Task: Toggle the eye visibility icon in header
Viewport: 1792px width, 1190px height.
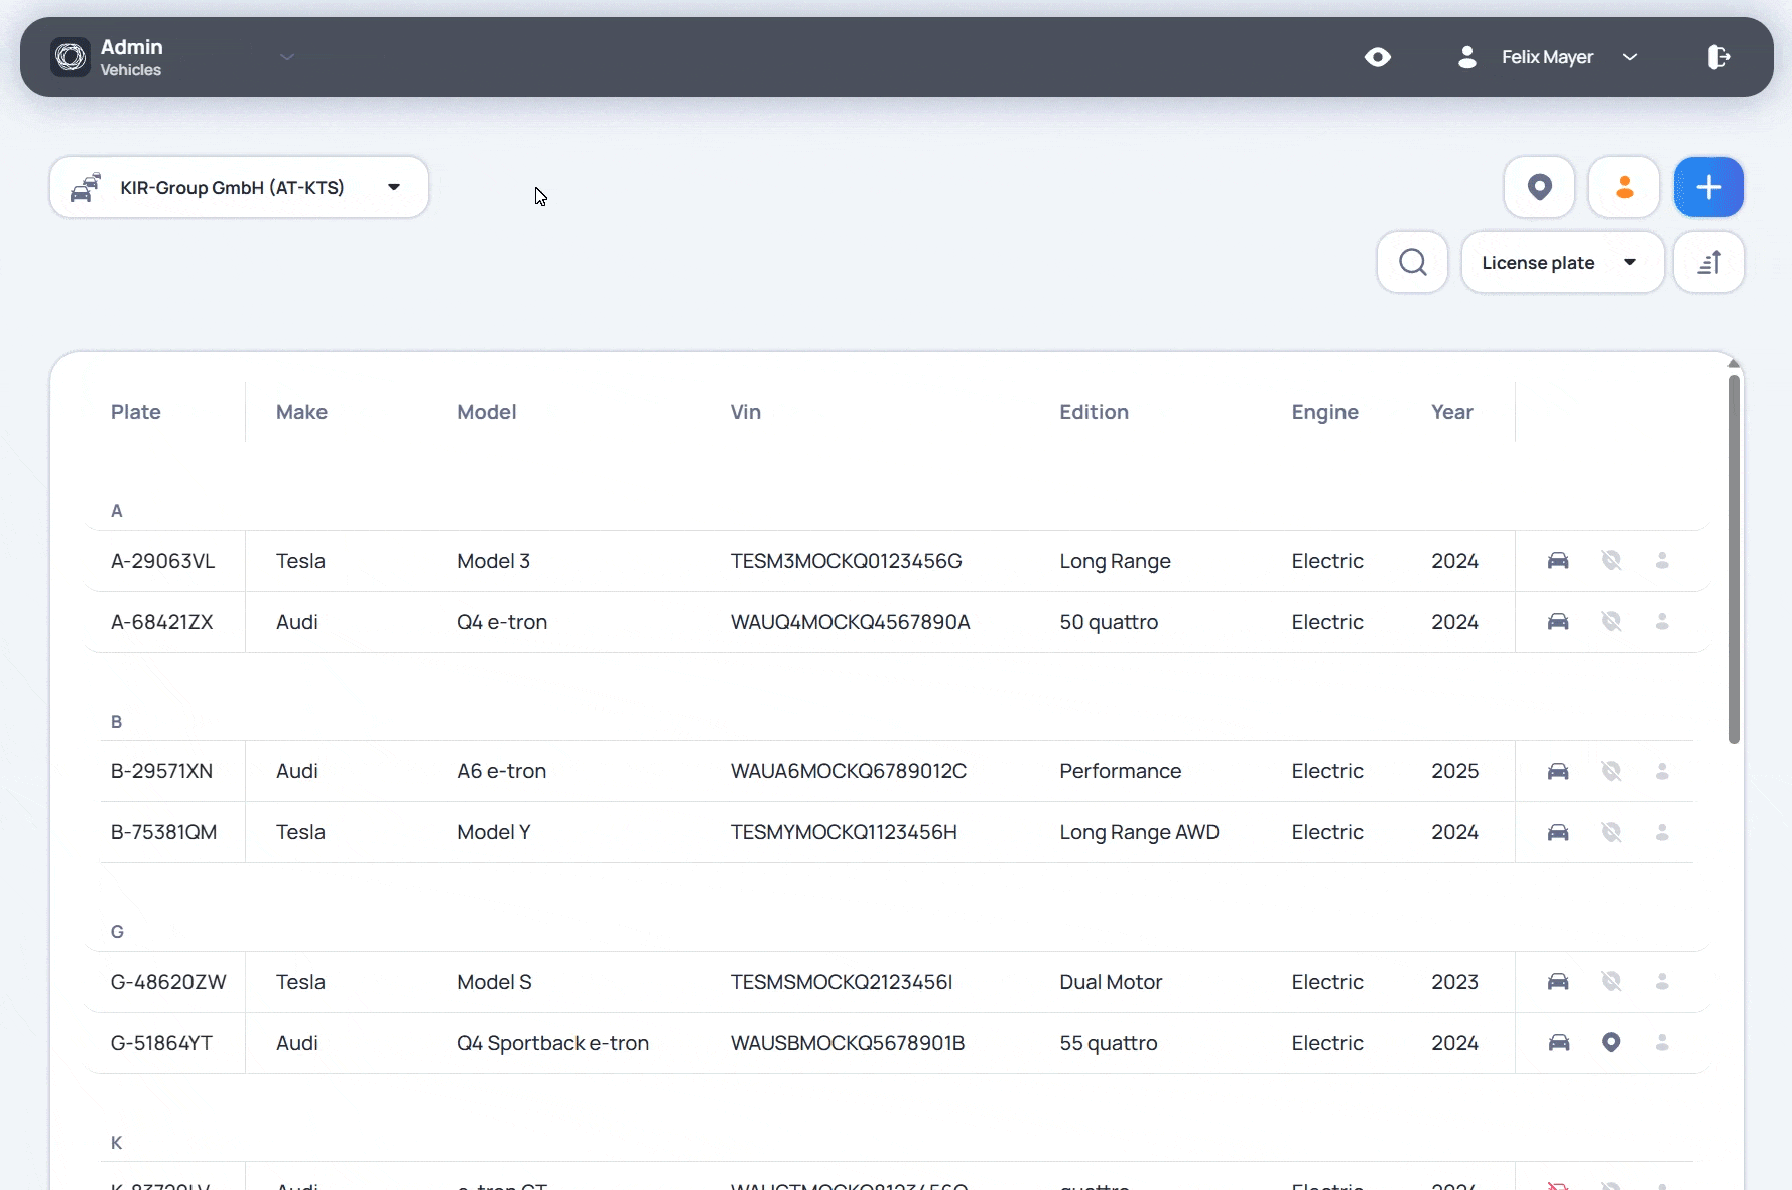Action: click(1378, 57)
